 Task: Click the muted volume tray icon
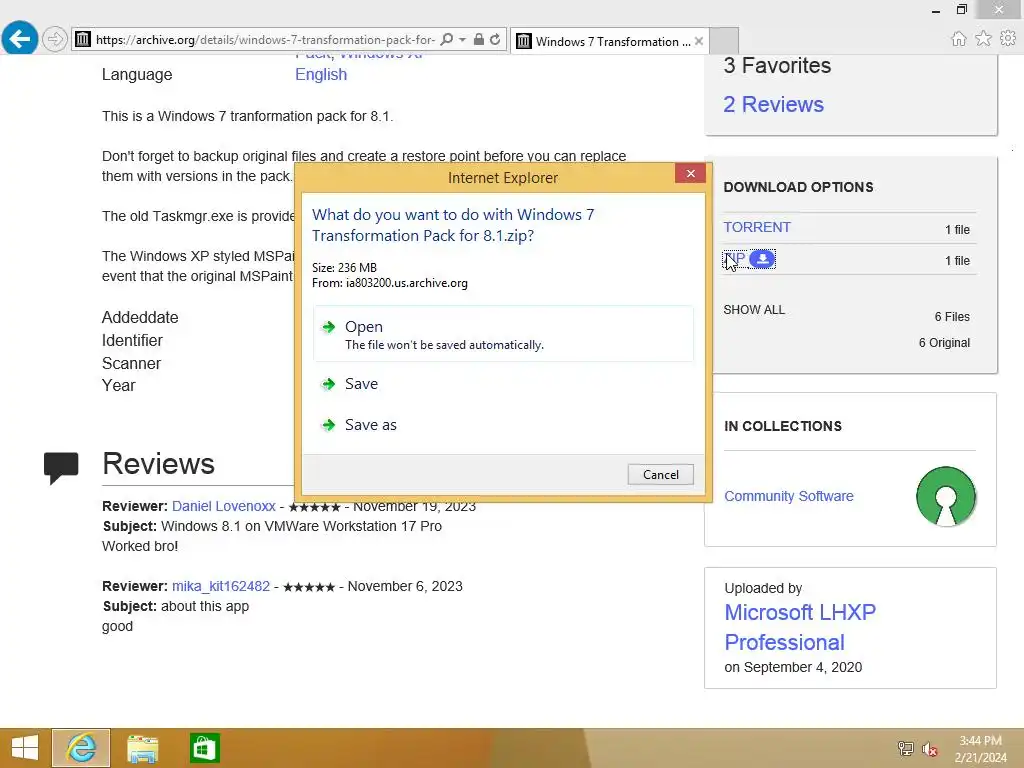(930, 749)
